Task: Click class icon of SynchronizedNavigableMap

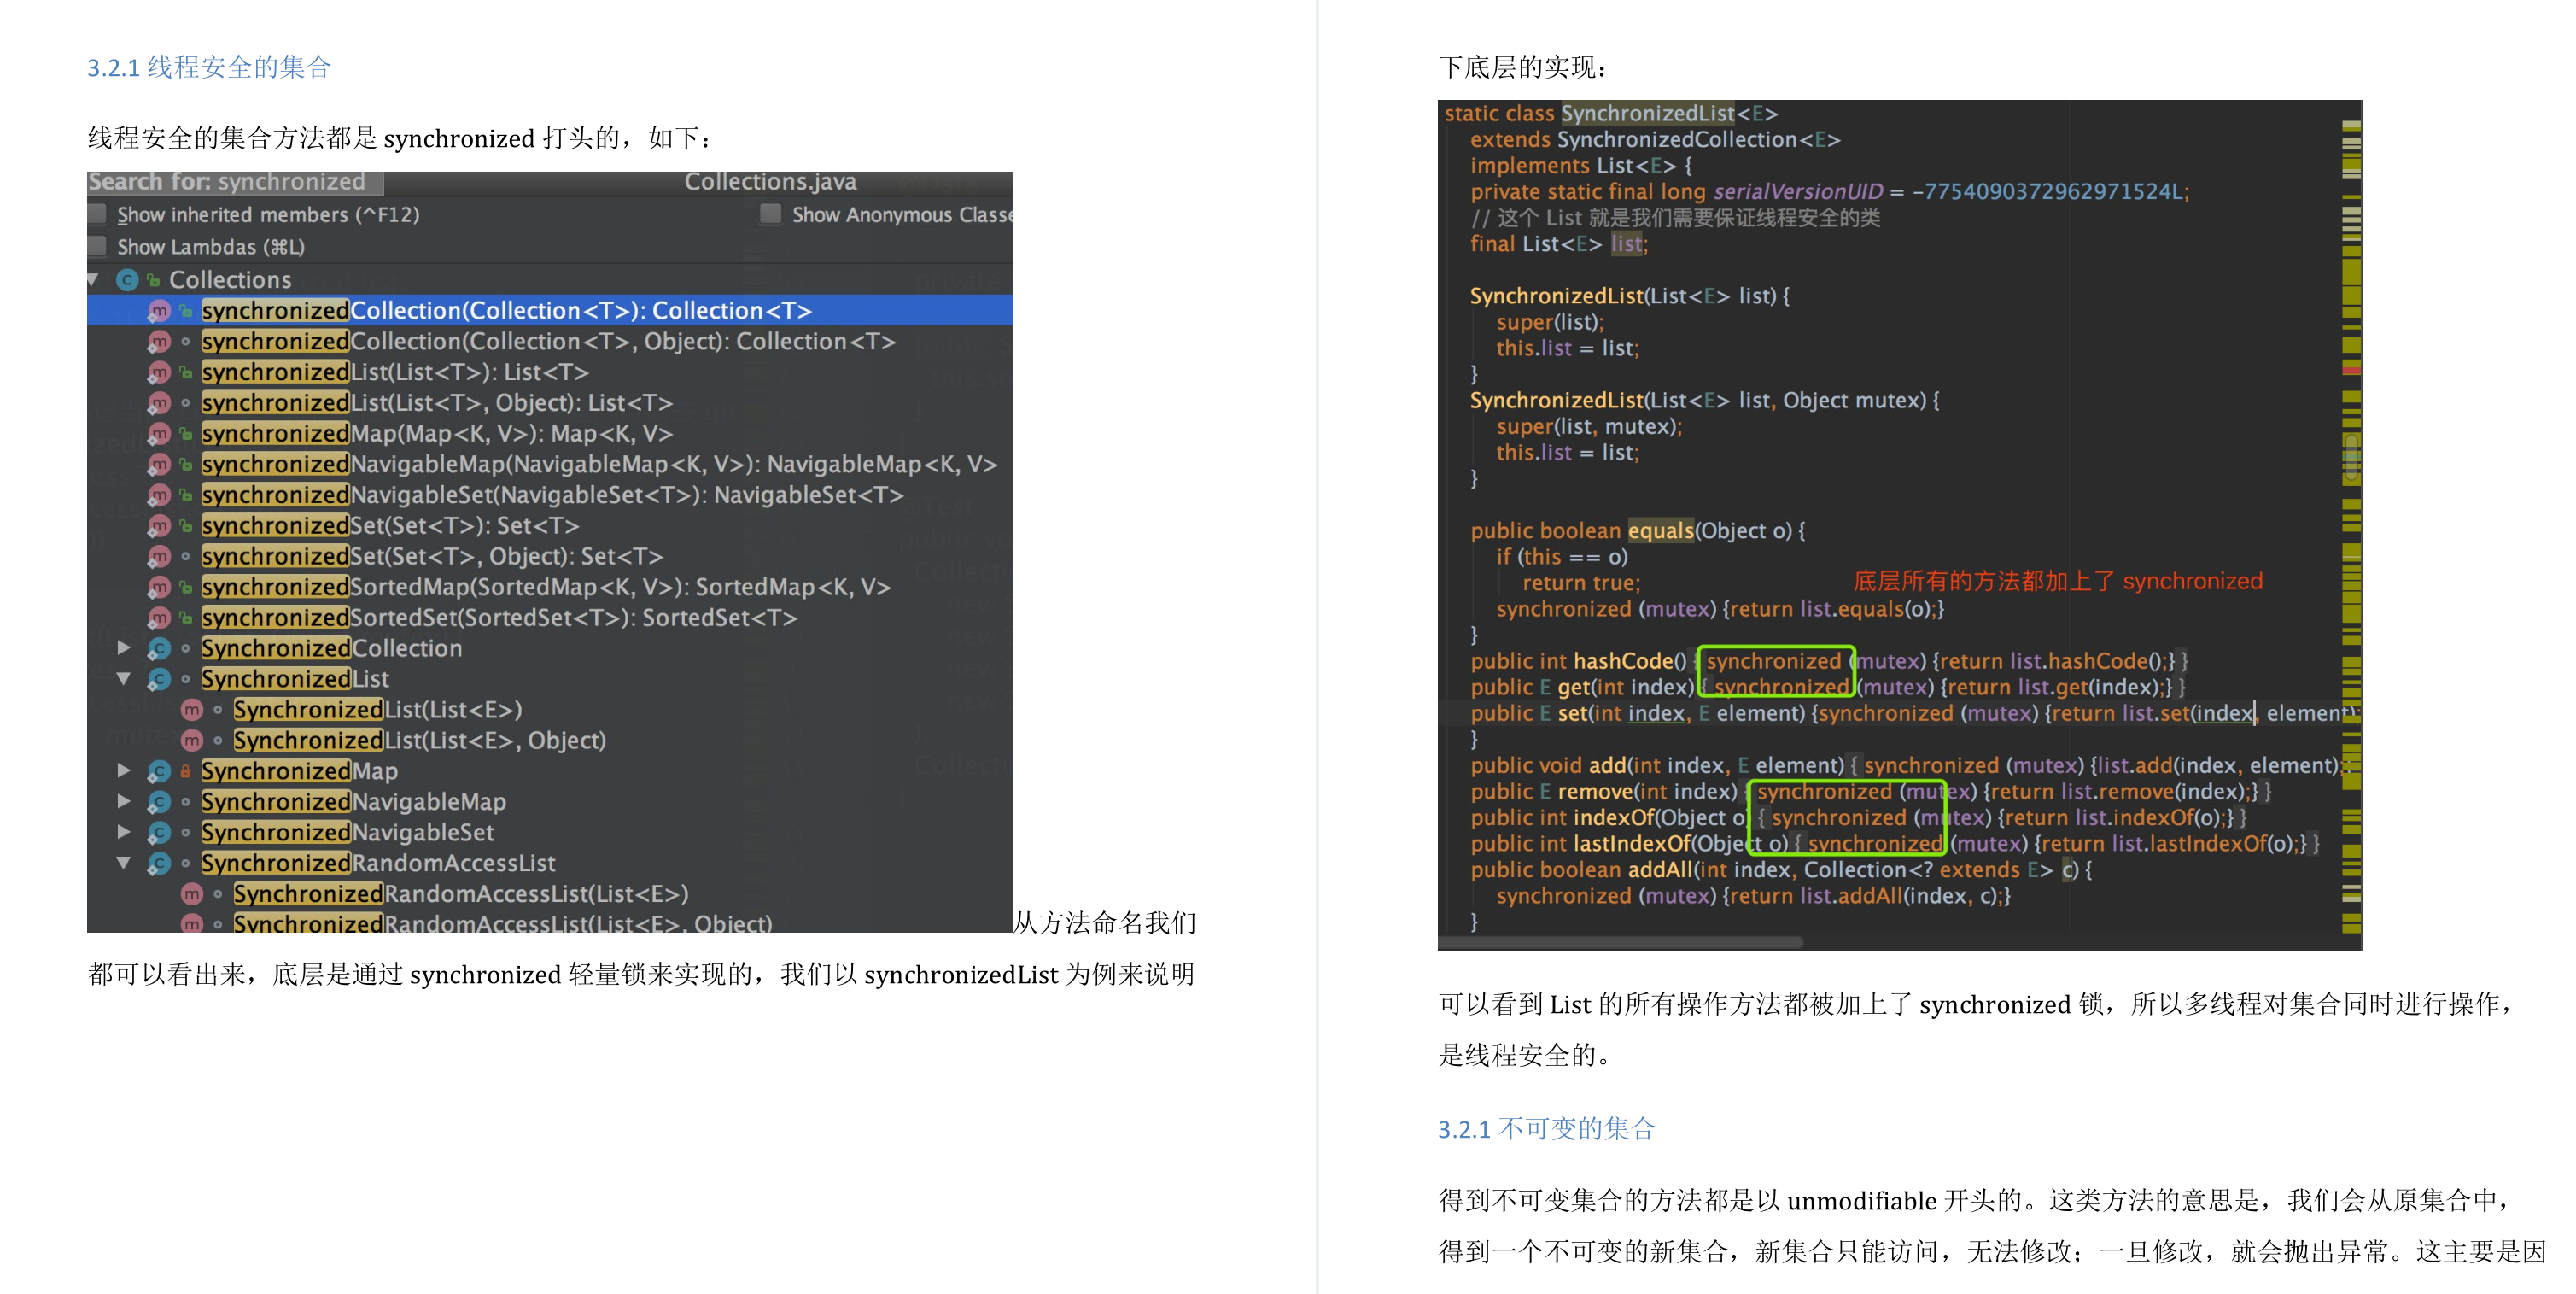Action: pos(159,802)
